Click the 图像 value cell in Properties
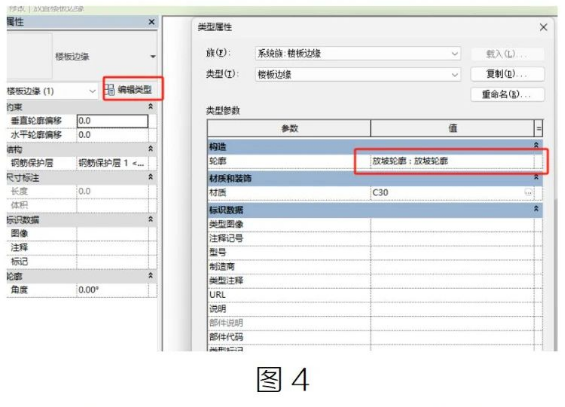 coord(112,233)
